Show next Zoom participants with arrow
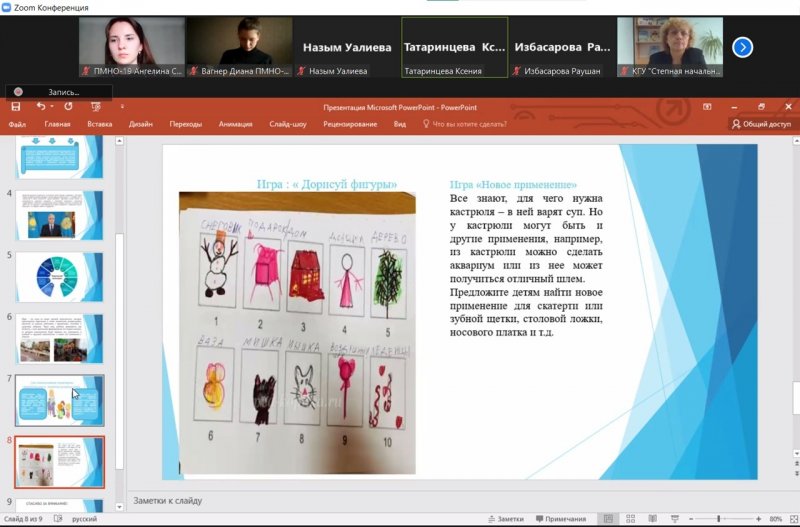The image size is (800, 527). pos(742,47)
